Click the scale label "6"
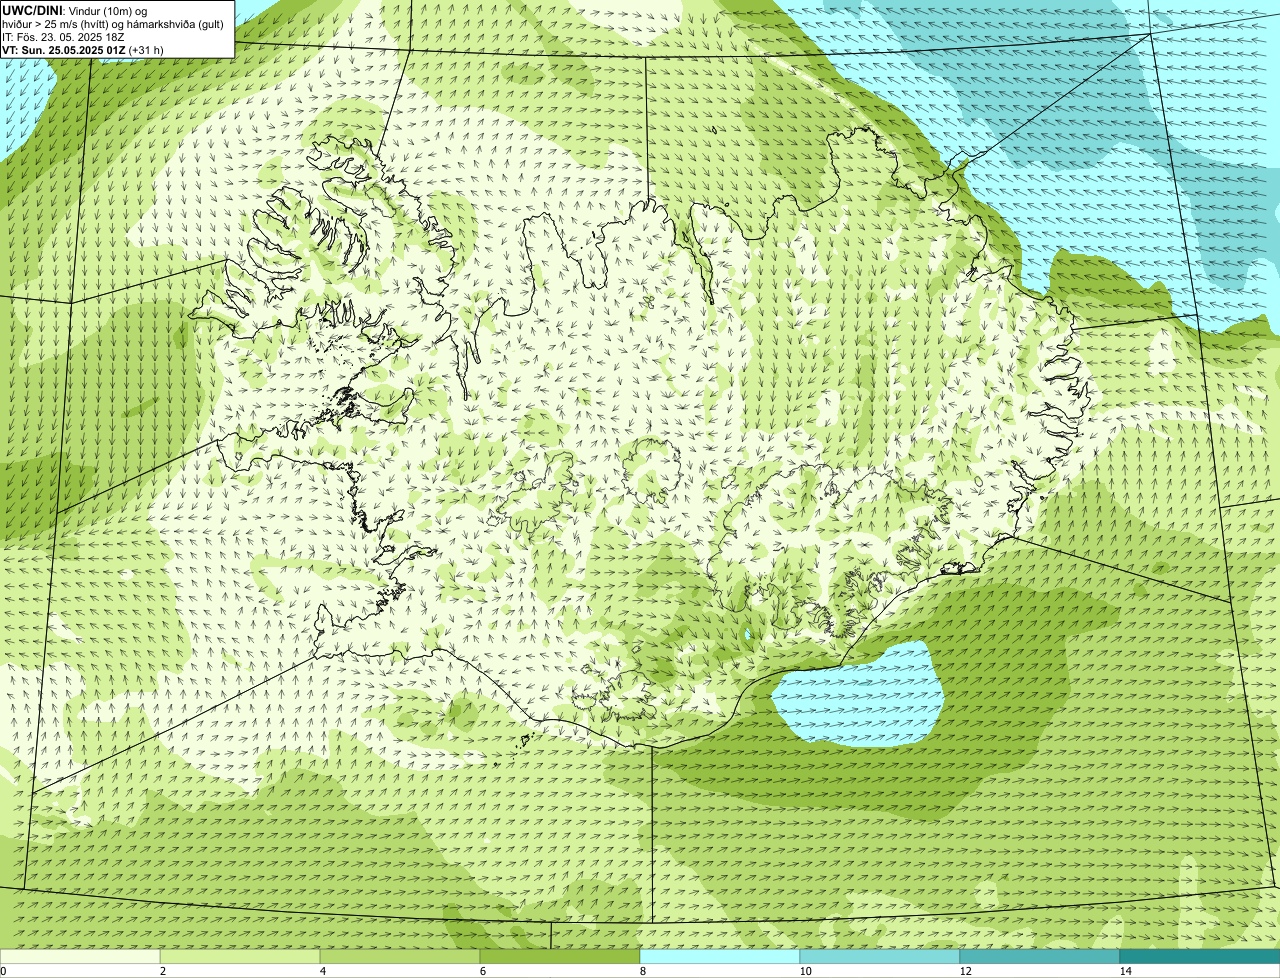Screen dimensions: 1280x978 [482, 971]
